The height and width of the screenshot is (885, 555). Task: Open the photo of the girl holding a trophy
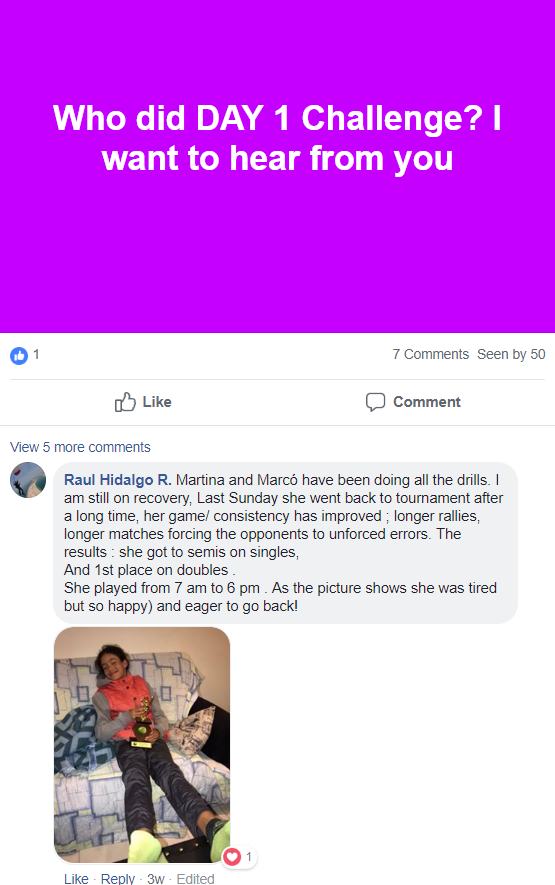click(x=142, y=744)
